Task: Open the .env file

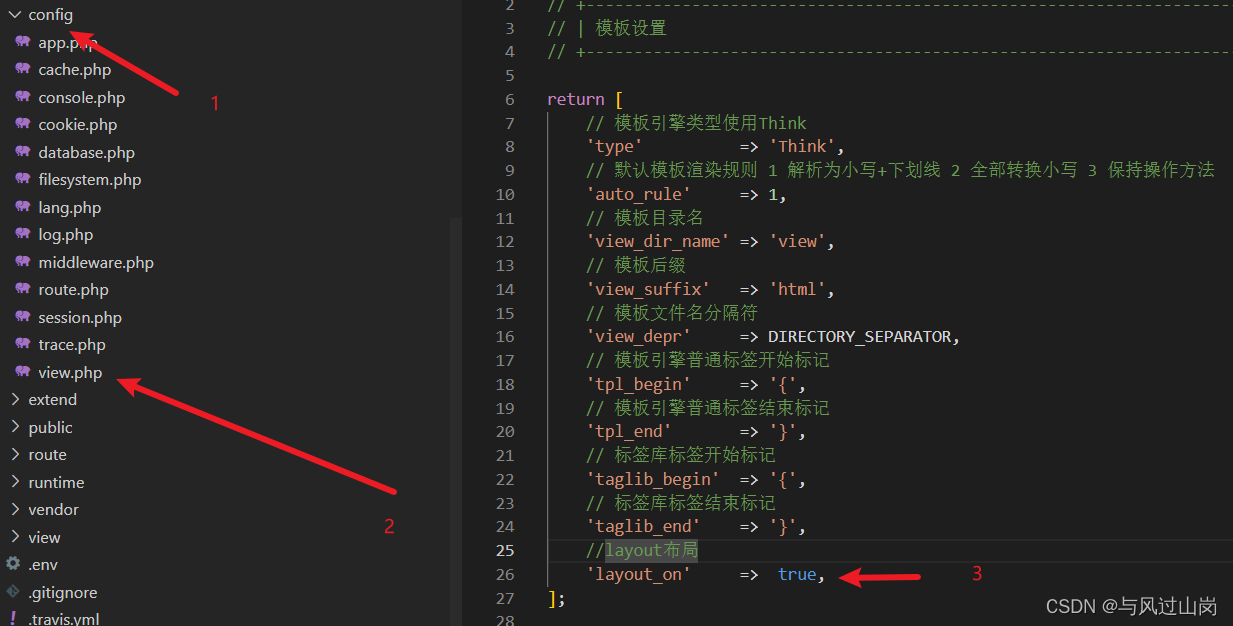Action: [43, 564]
